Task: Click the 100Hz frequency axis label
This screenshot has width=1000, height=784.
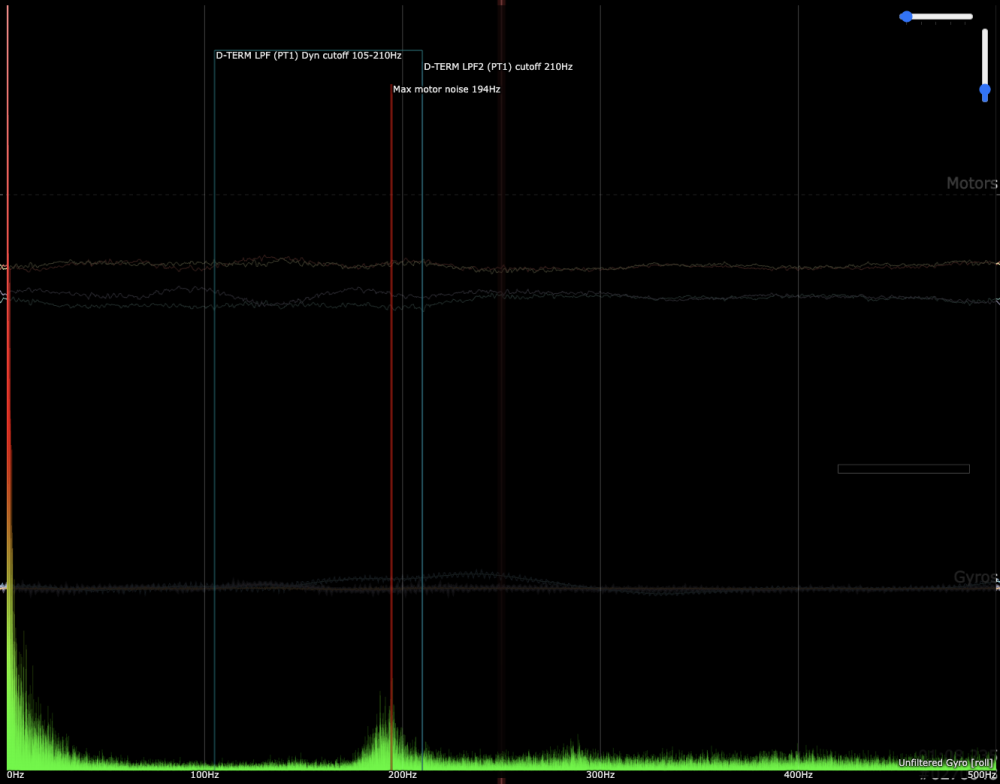Action: pyautogui.click(x=204, y=775)
